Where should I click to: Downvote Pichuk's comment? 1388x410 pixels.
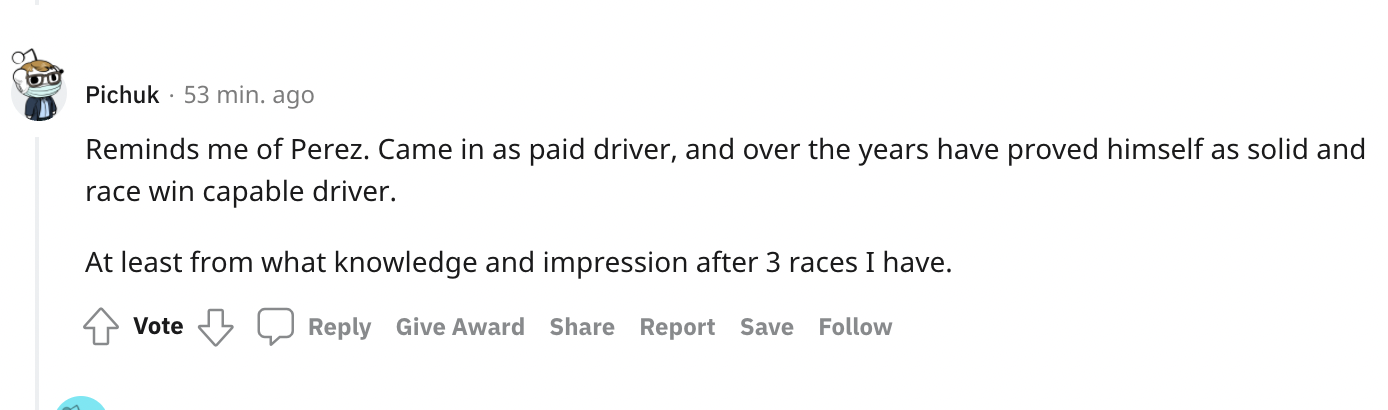(x=215, y=327)
